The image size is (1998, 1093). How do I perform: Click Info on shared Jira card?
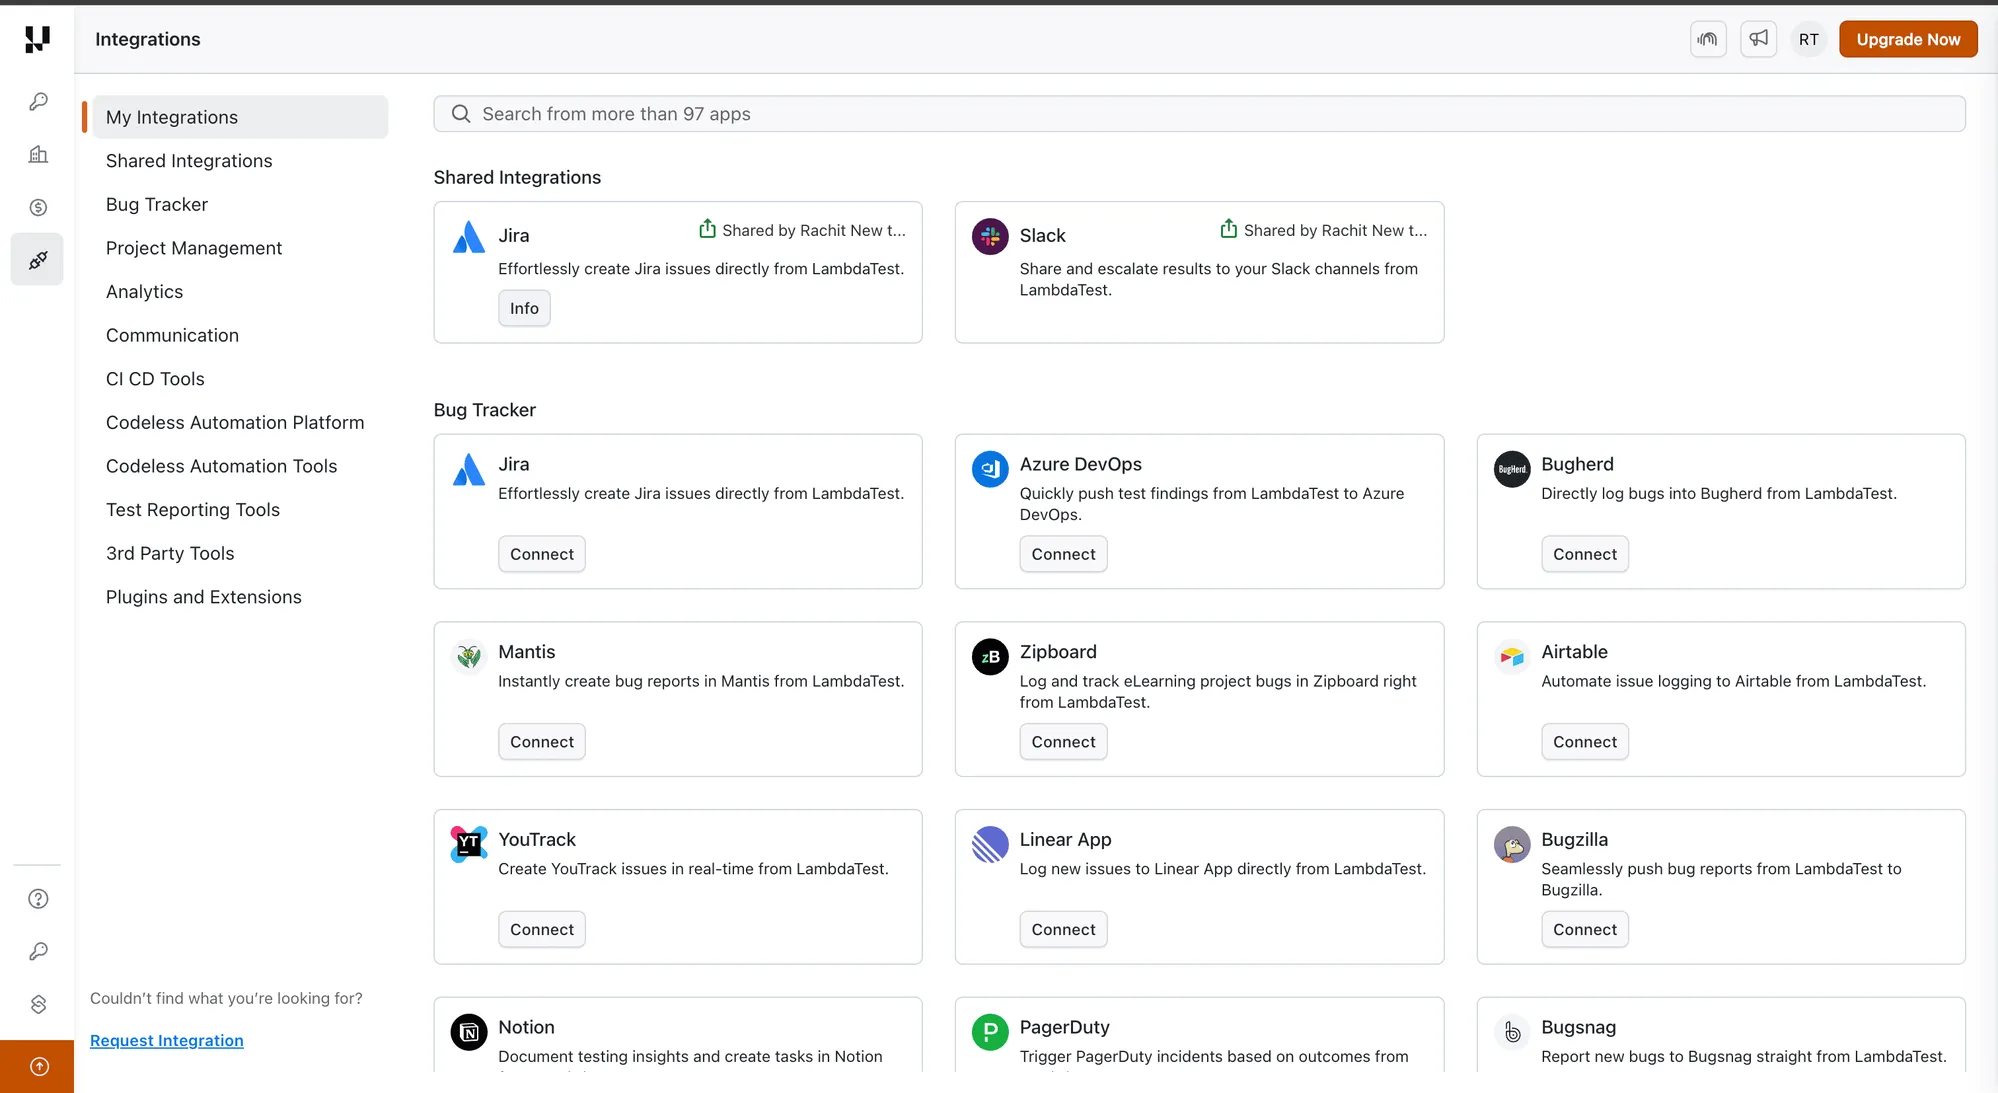pyautogui.click(x=524, y=308)
